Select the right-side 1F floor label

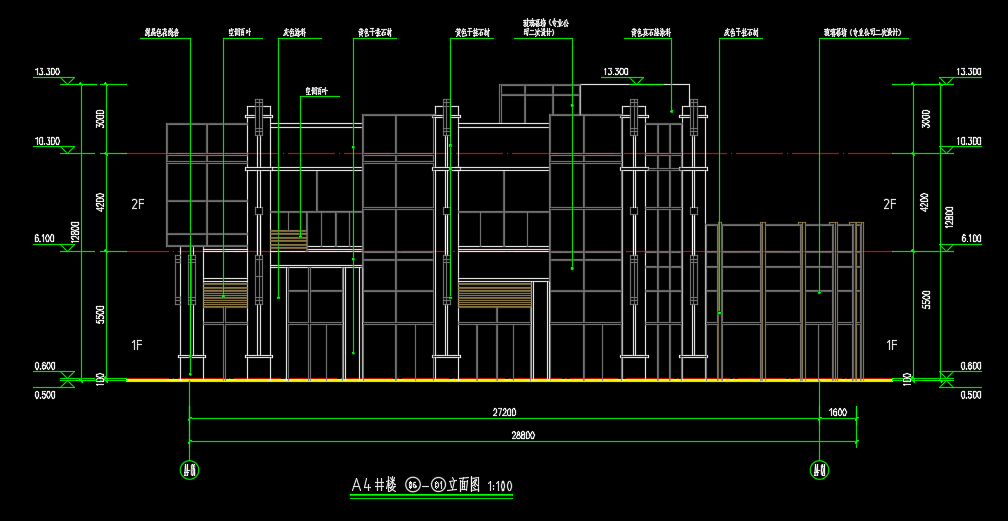click(x=892, y=344)
